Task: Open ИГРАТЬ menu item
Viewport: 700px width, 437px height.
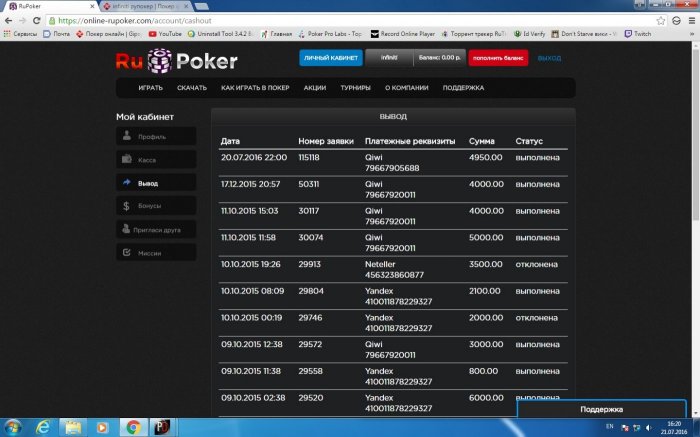Action: [150, 88]
